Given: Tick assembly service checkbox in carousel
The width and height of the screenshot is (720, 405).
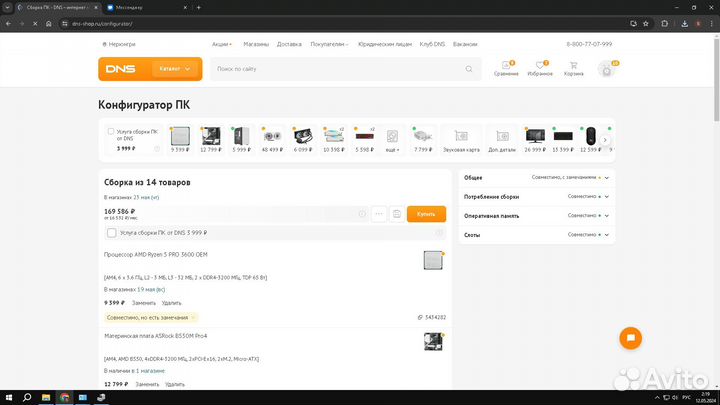Looking at the screenshot, I should coord(111,131).
